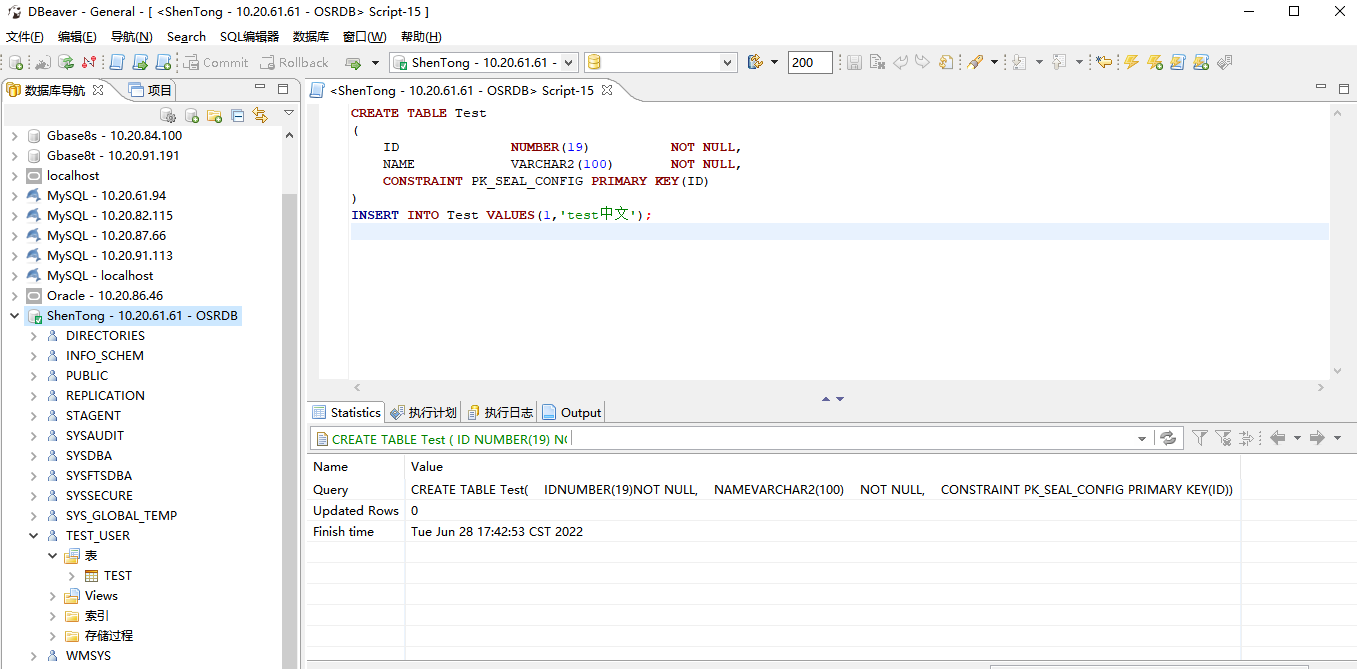This screenshot has width=1357, height=669.
Task: Click the funnel filter icon in the results panel
Action: [1199, 438]
